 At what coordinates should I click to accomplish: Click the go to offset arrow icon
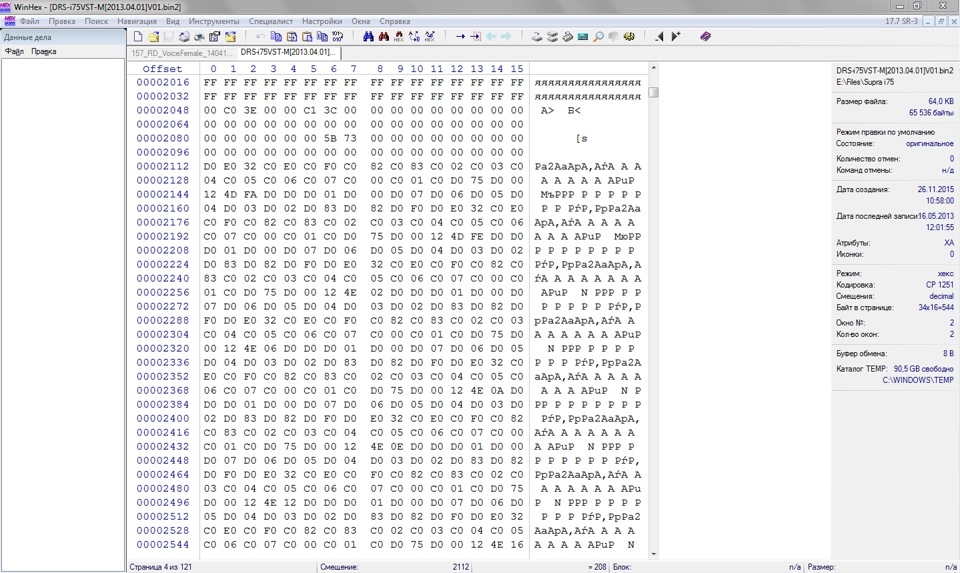(x=460, y=37)
